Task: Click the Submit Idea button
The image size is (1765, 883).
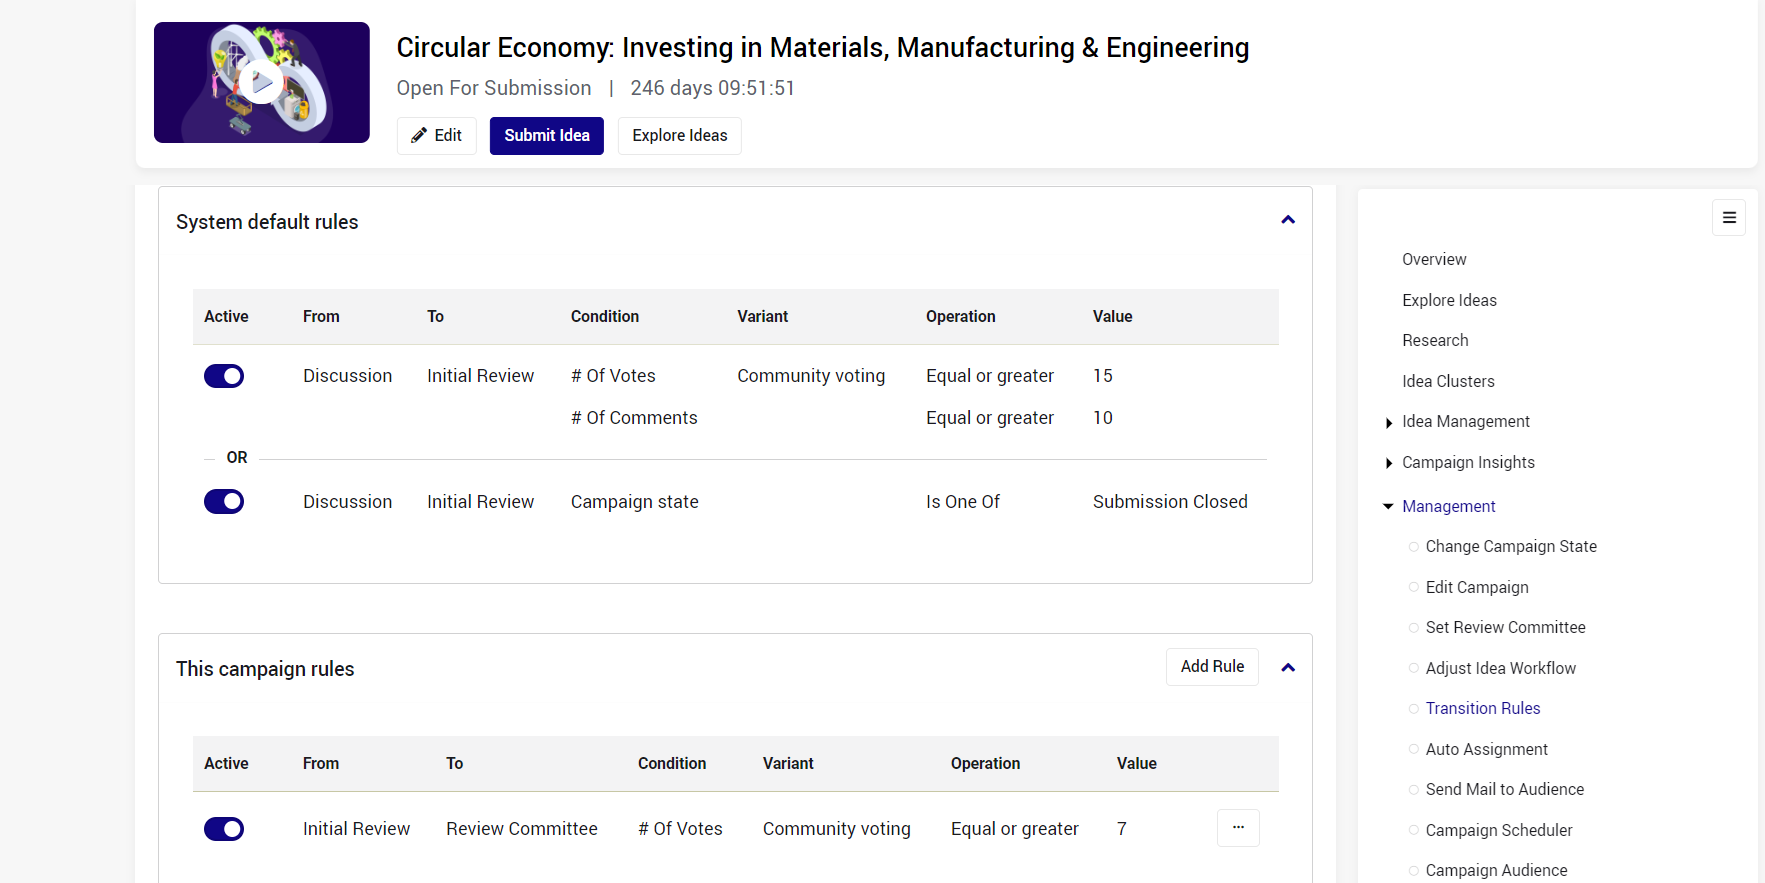Action: pos(547,136)
